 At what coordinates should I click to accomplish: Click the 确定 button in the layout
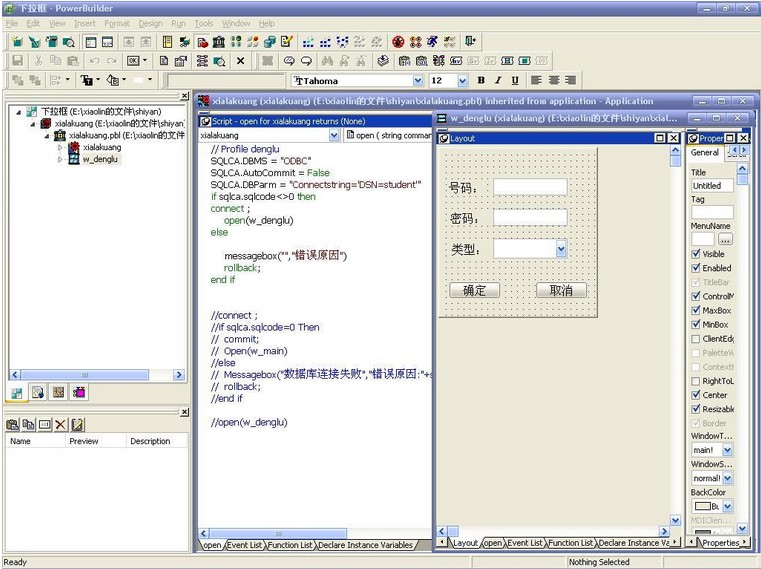[x=474, y=290]
